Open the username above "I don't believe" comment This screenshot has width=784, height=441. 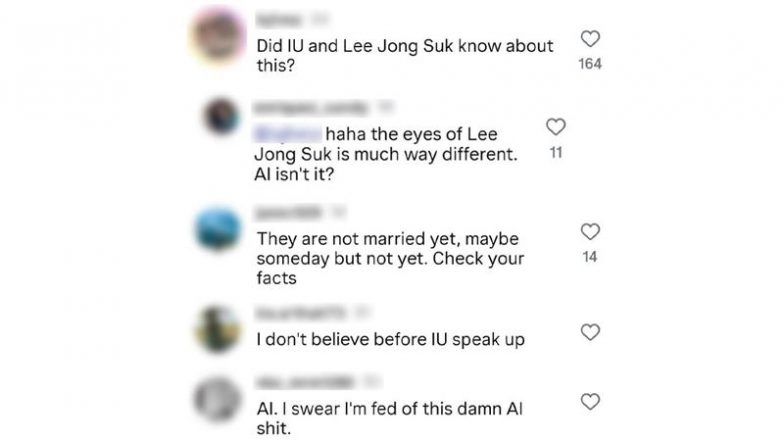(x=301, y=313)
